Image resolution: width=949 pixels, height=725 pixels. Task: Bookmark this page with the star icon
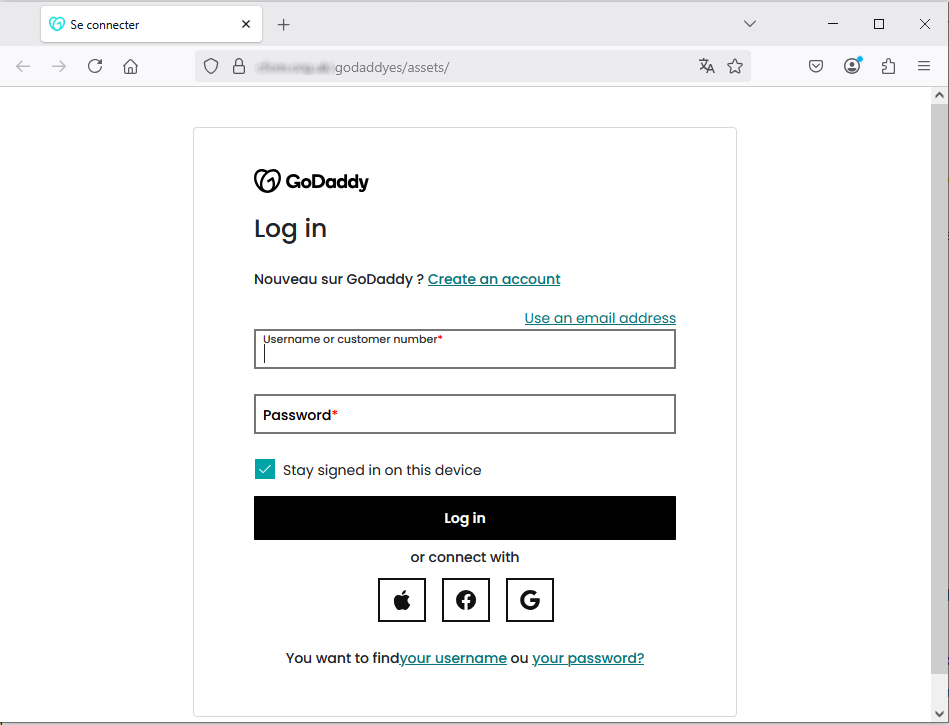pyautogui.click(x=735, y=66)
